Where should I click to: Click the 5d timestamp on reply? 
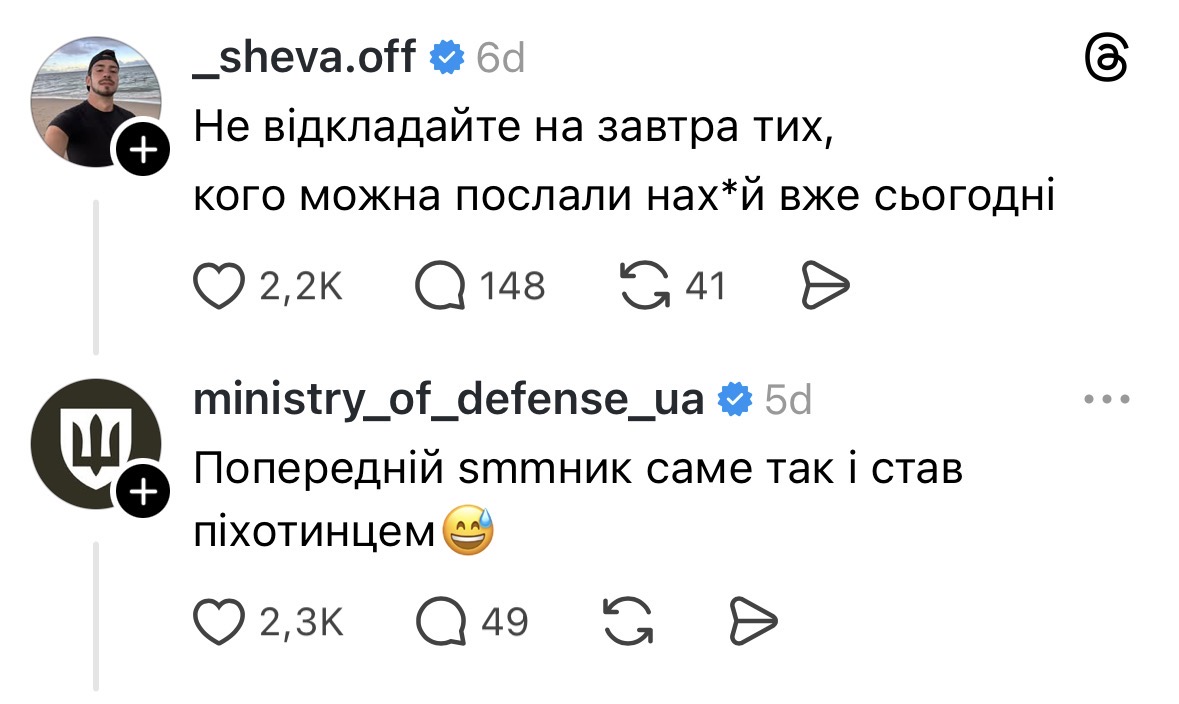click(788, 400)
